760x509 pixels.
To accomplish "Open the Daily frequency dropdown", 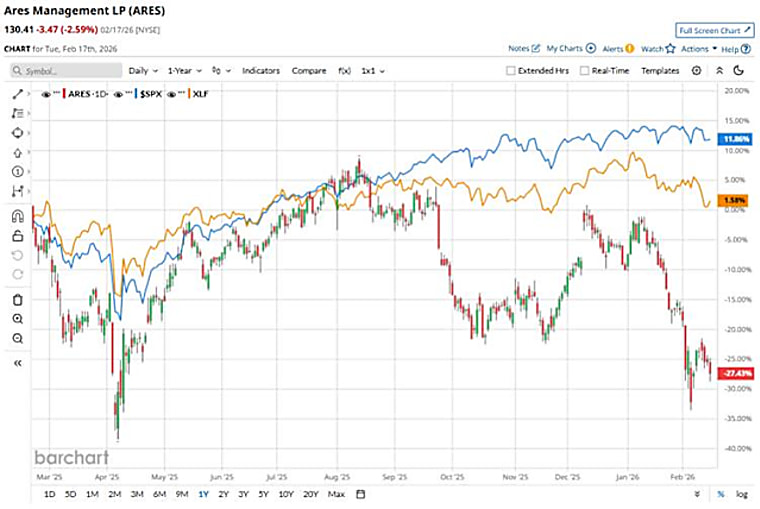I will click(x=143, y=71).
